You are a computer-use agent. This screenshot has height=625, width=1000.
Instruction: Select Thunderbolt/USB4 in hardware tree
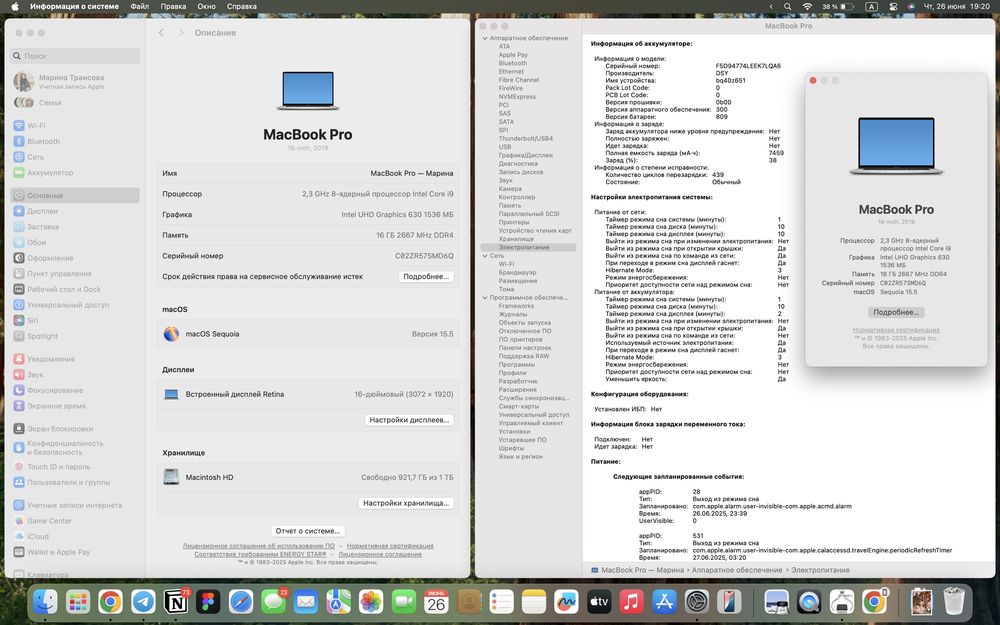(x=526, y=138)
